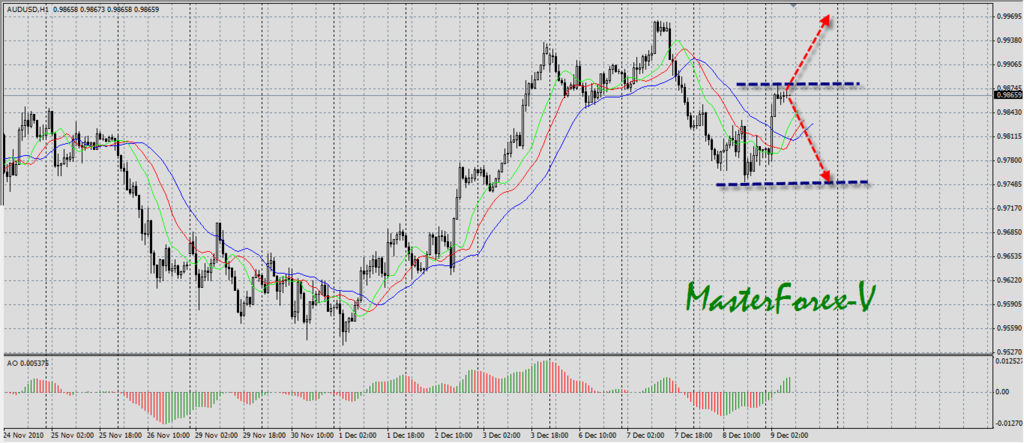The width and height of the screenshot is (1024, 443).
Task: Click the 24 Nov 2010 date label
Action: tap(21, 436)
